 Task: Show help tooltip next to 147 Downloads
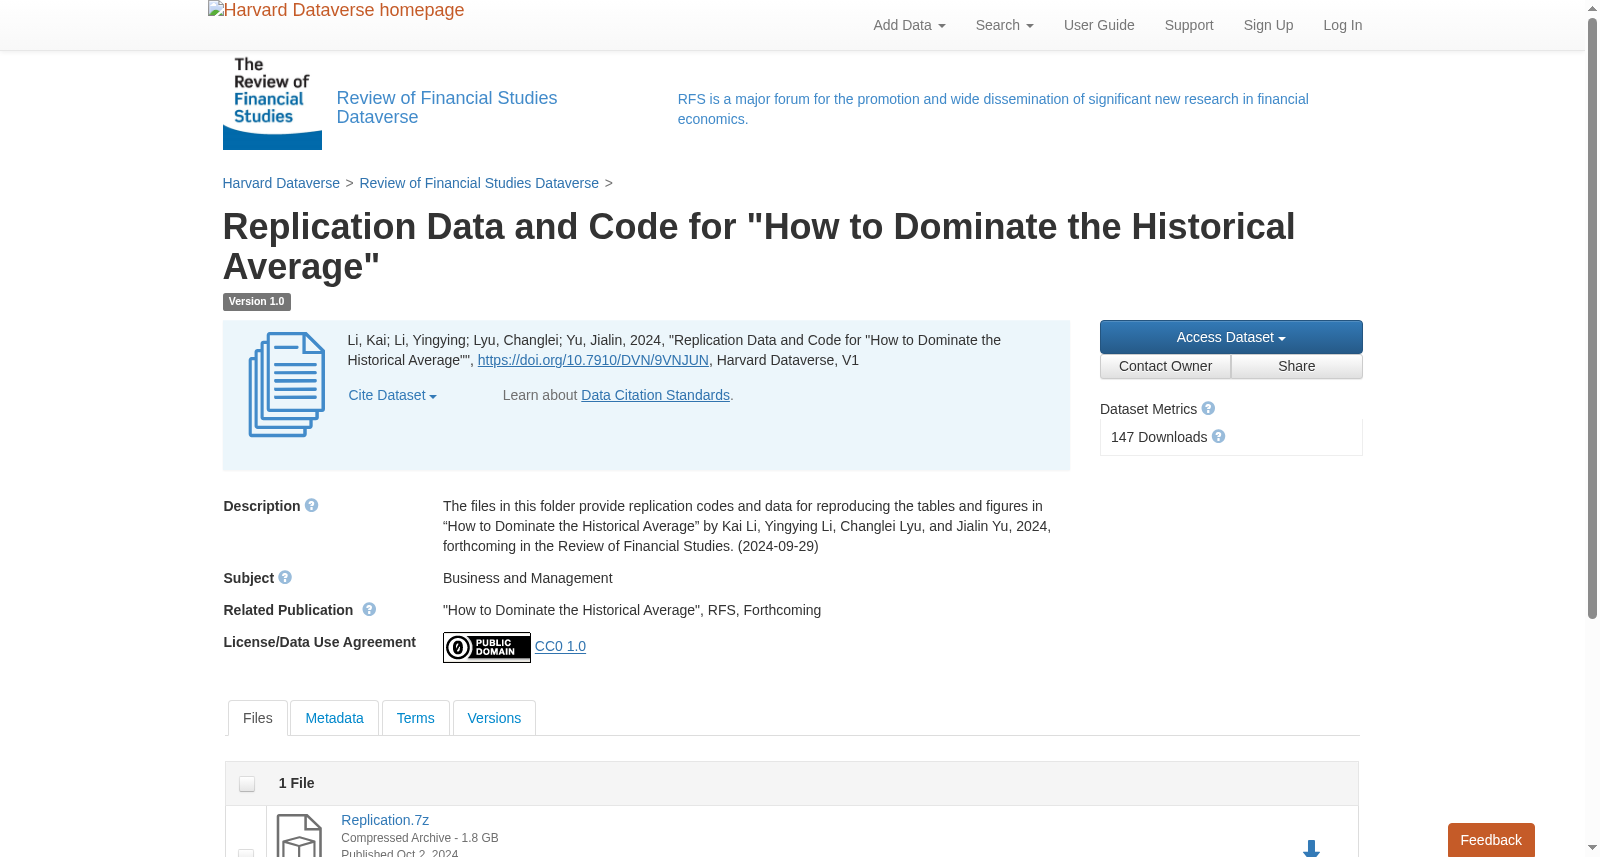1218,436
